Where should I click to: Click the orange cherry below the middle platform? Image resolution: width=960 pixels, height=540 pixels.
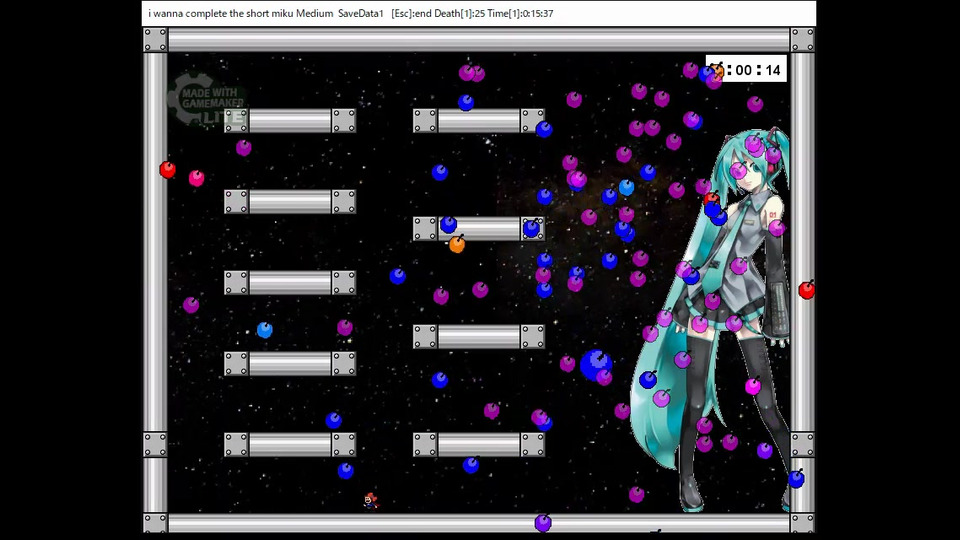click(x=457, y=244)
